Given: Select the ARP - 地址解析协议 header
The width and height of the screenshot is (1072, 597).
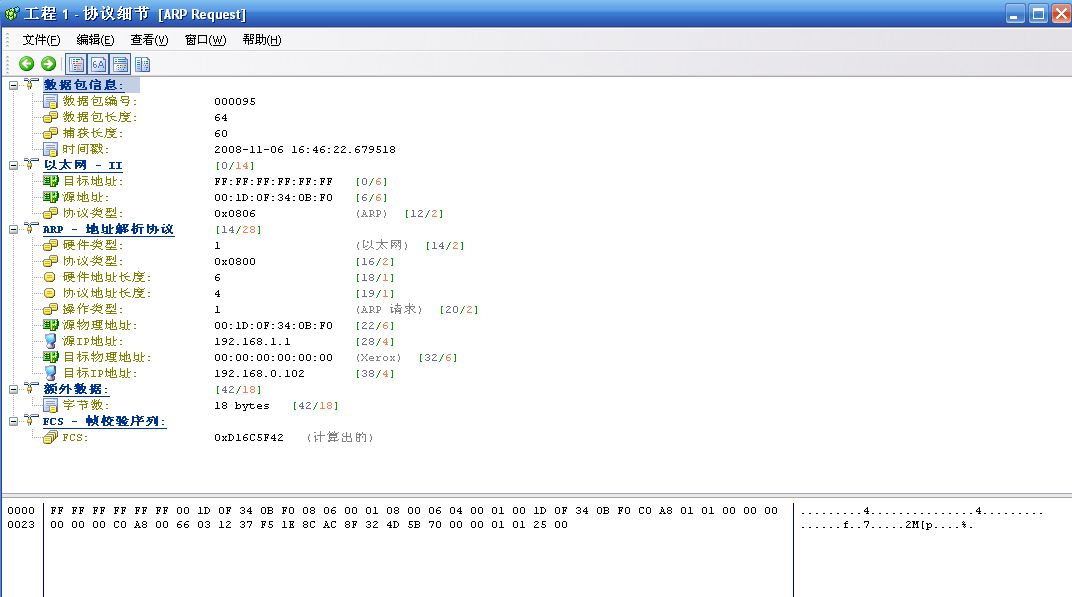Looking at the screenshot, I should (x=108, y=229).
